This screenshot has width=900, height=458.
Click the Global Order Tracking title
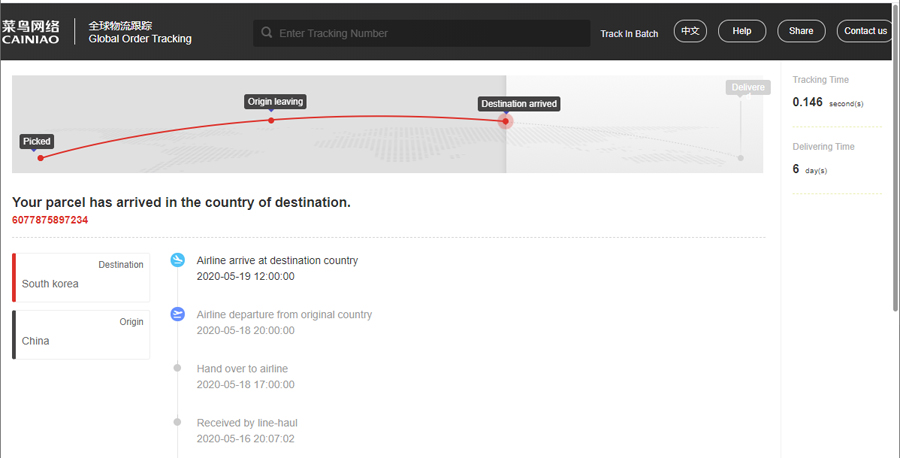140,39
